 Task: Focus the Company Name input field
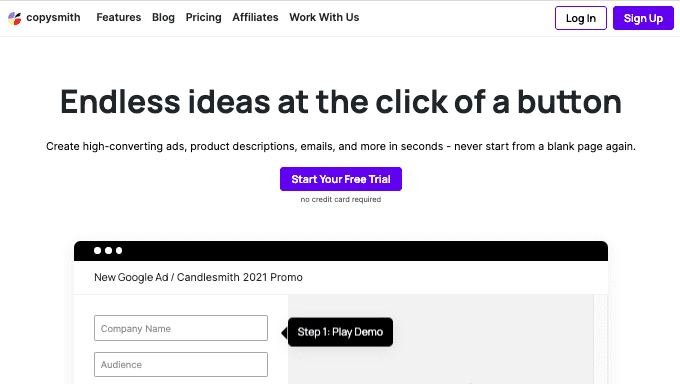point(181,328)
